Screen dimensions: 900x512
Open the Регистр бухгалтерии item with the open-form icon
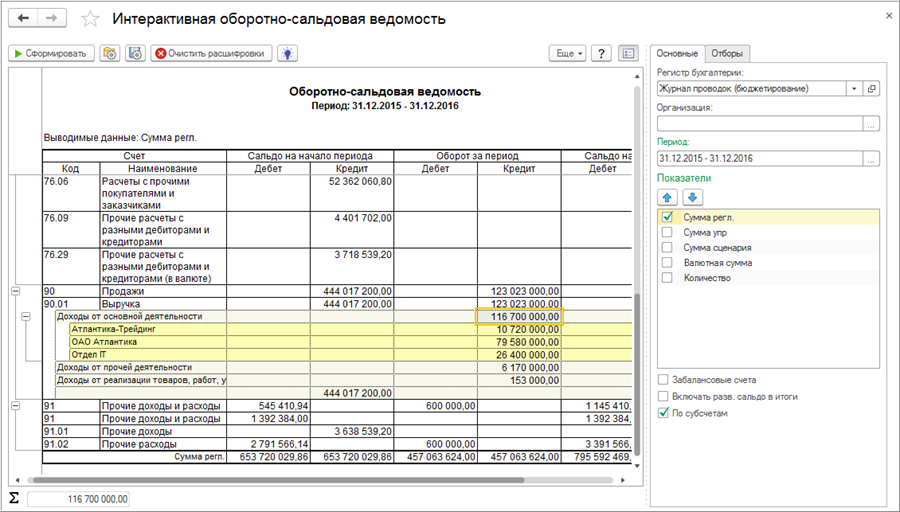[871, 88]
